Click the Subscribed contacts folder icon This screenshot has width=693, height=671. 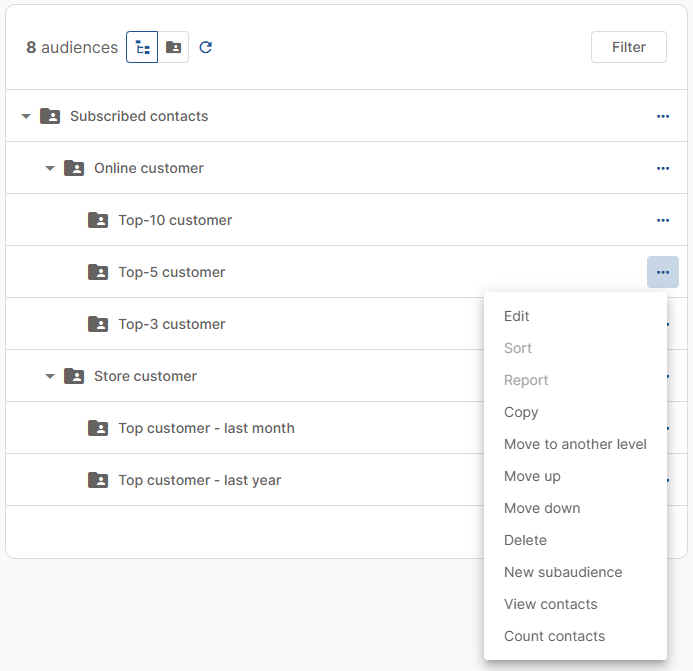tap(50, 116)
